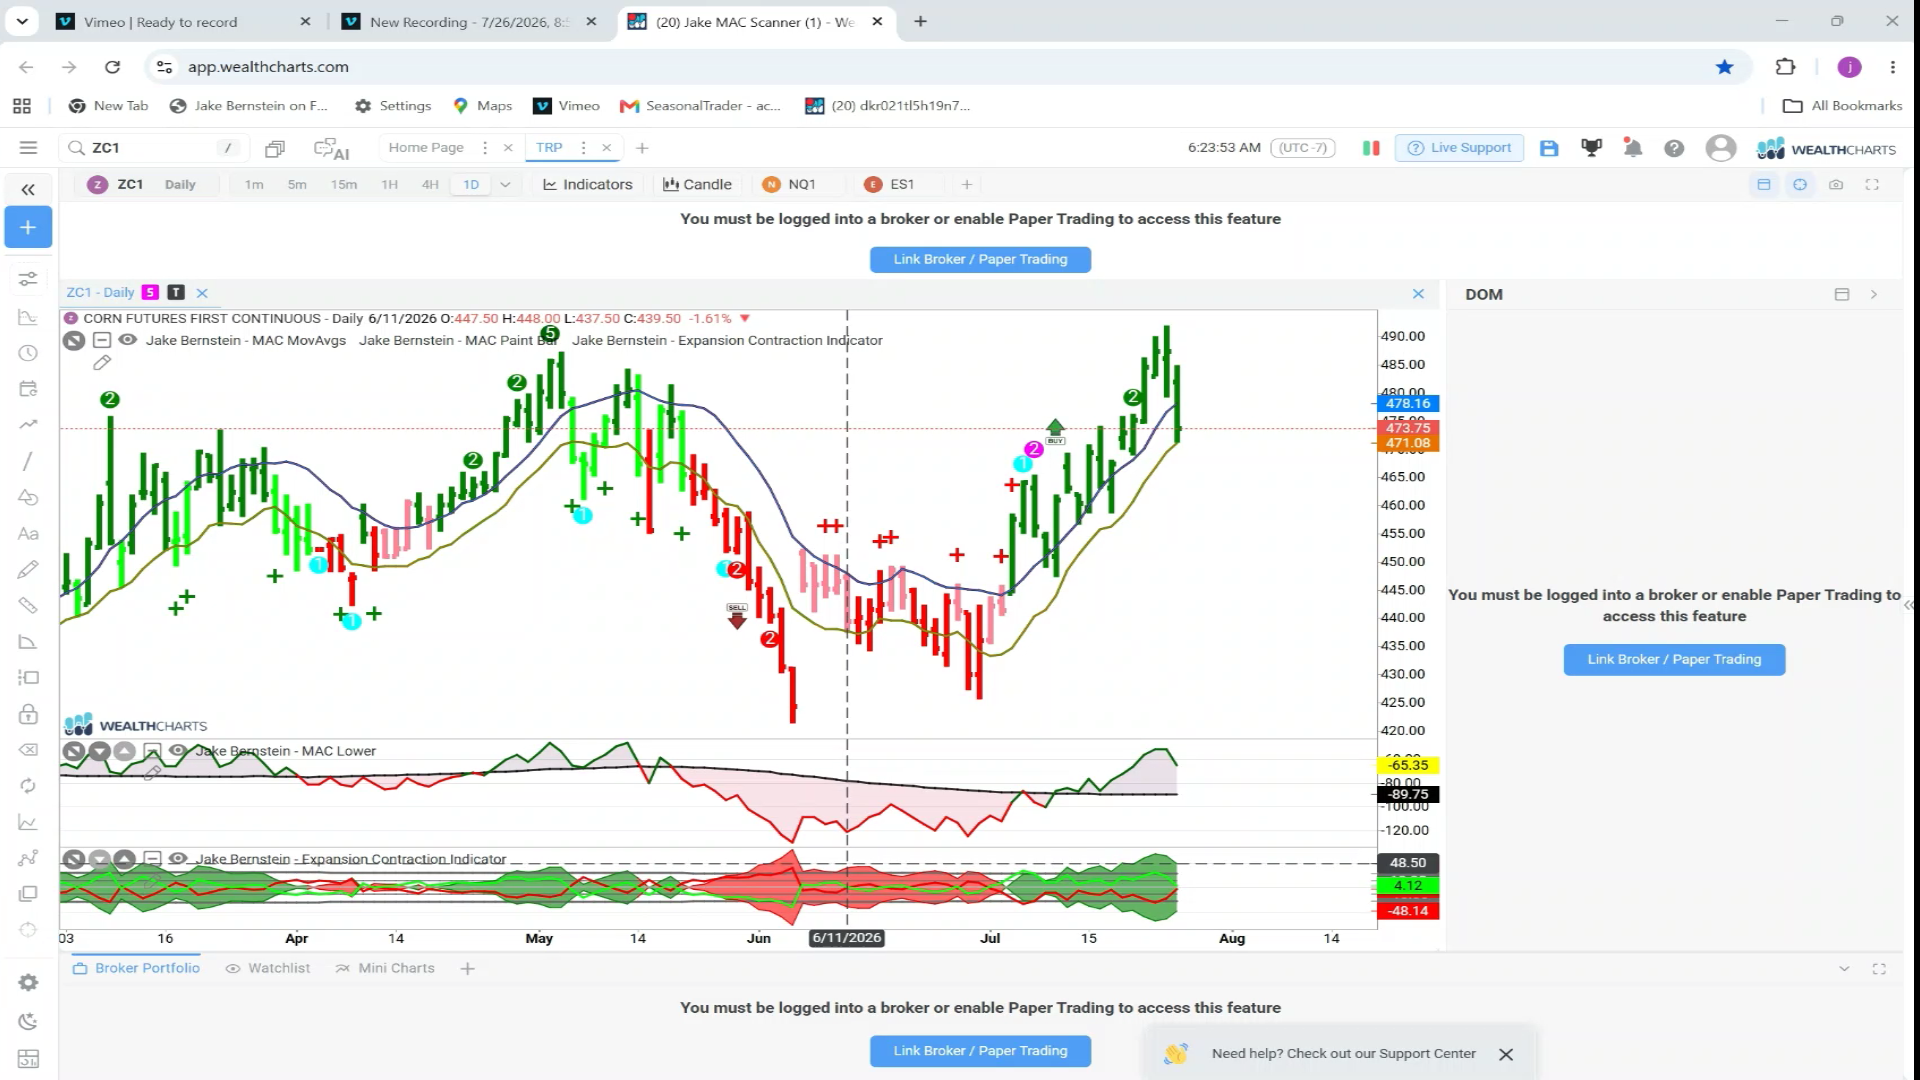This screenshot has height=1080, width=1920.
Task: Open the trophy achievements icon
Action: click(1591, 148)
